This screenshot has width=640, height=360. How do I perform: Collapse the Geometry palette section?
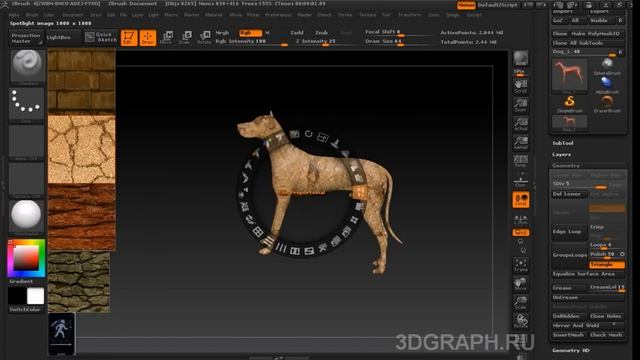point(566,166)
